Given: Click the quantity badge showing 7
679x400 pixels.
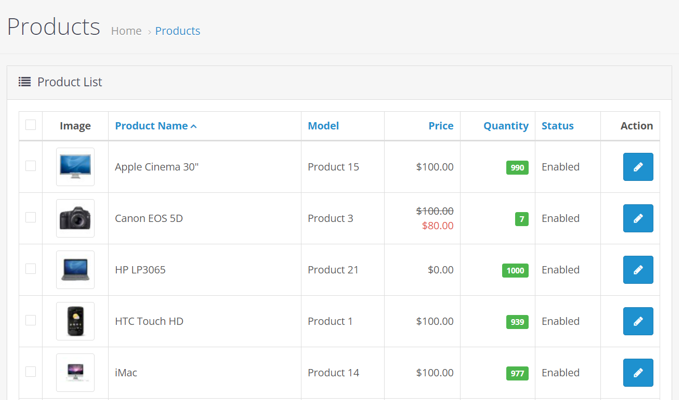Looking at the screenshot, I should point(521,219).
